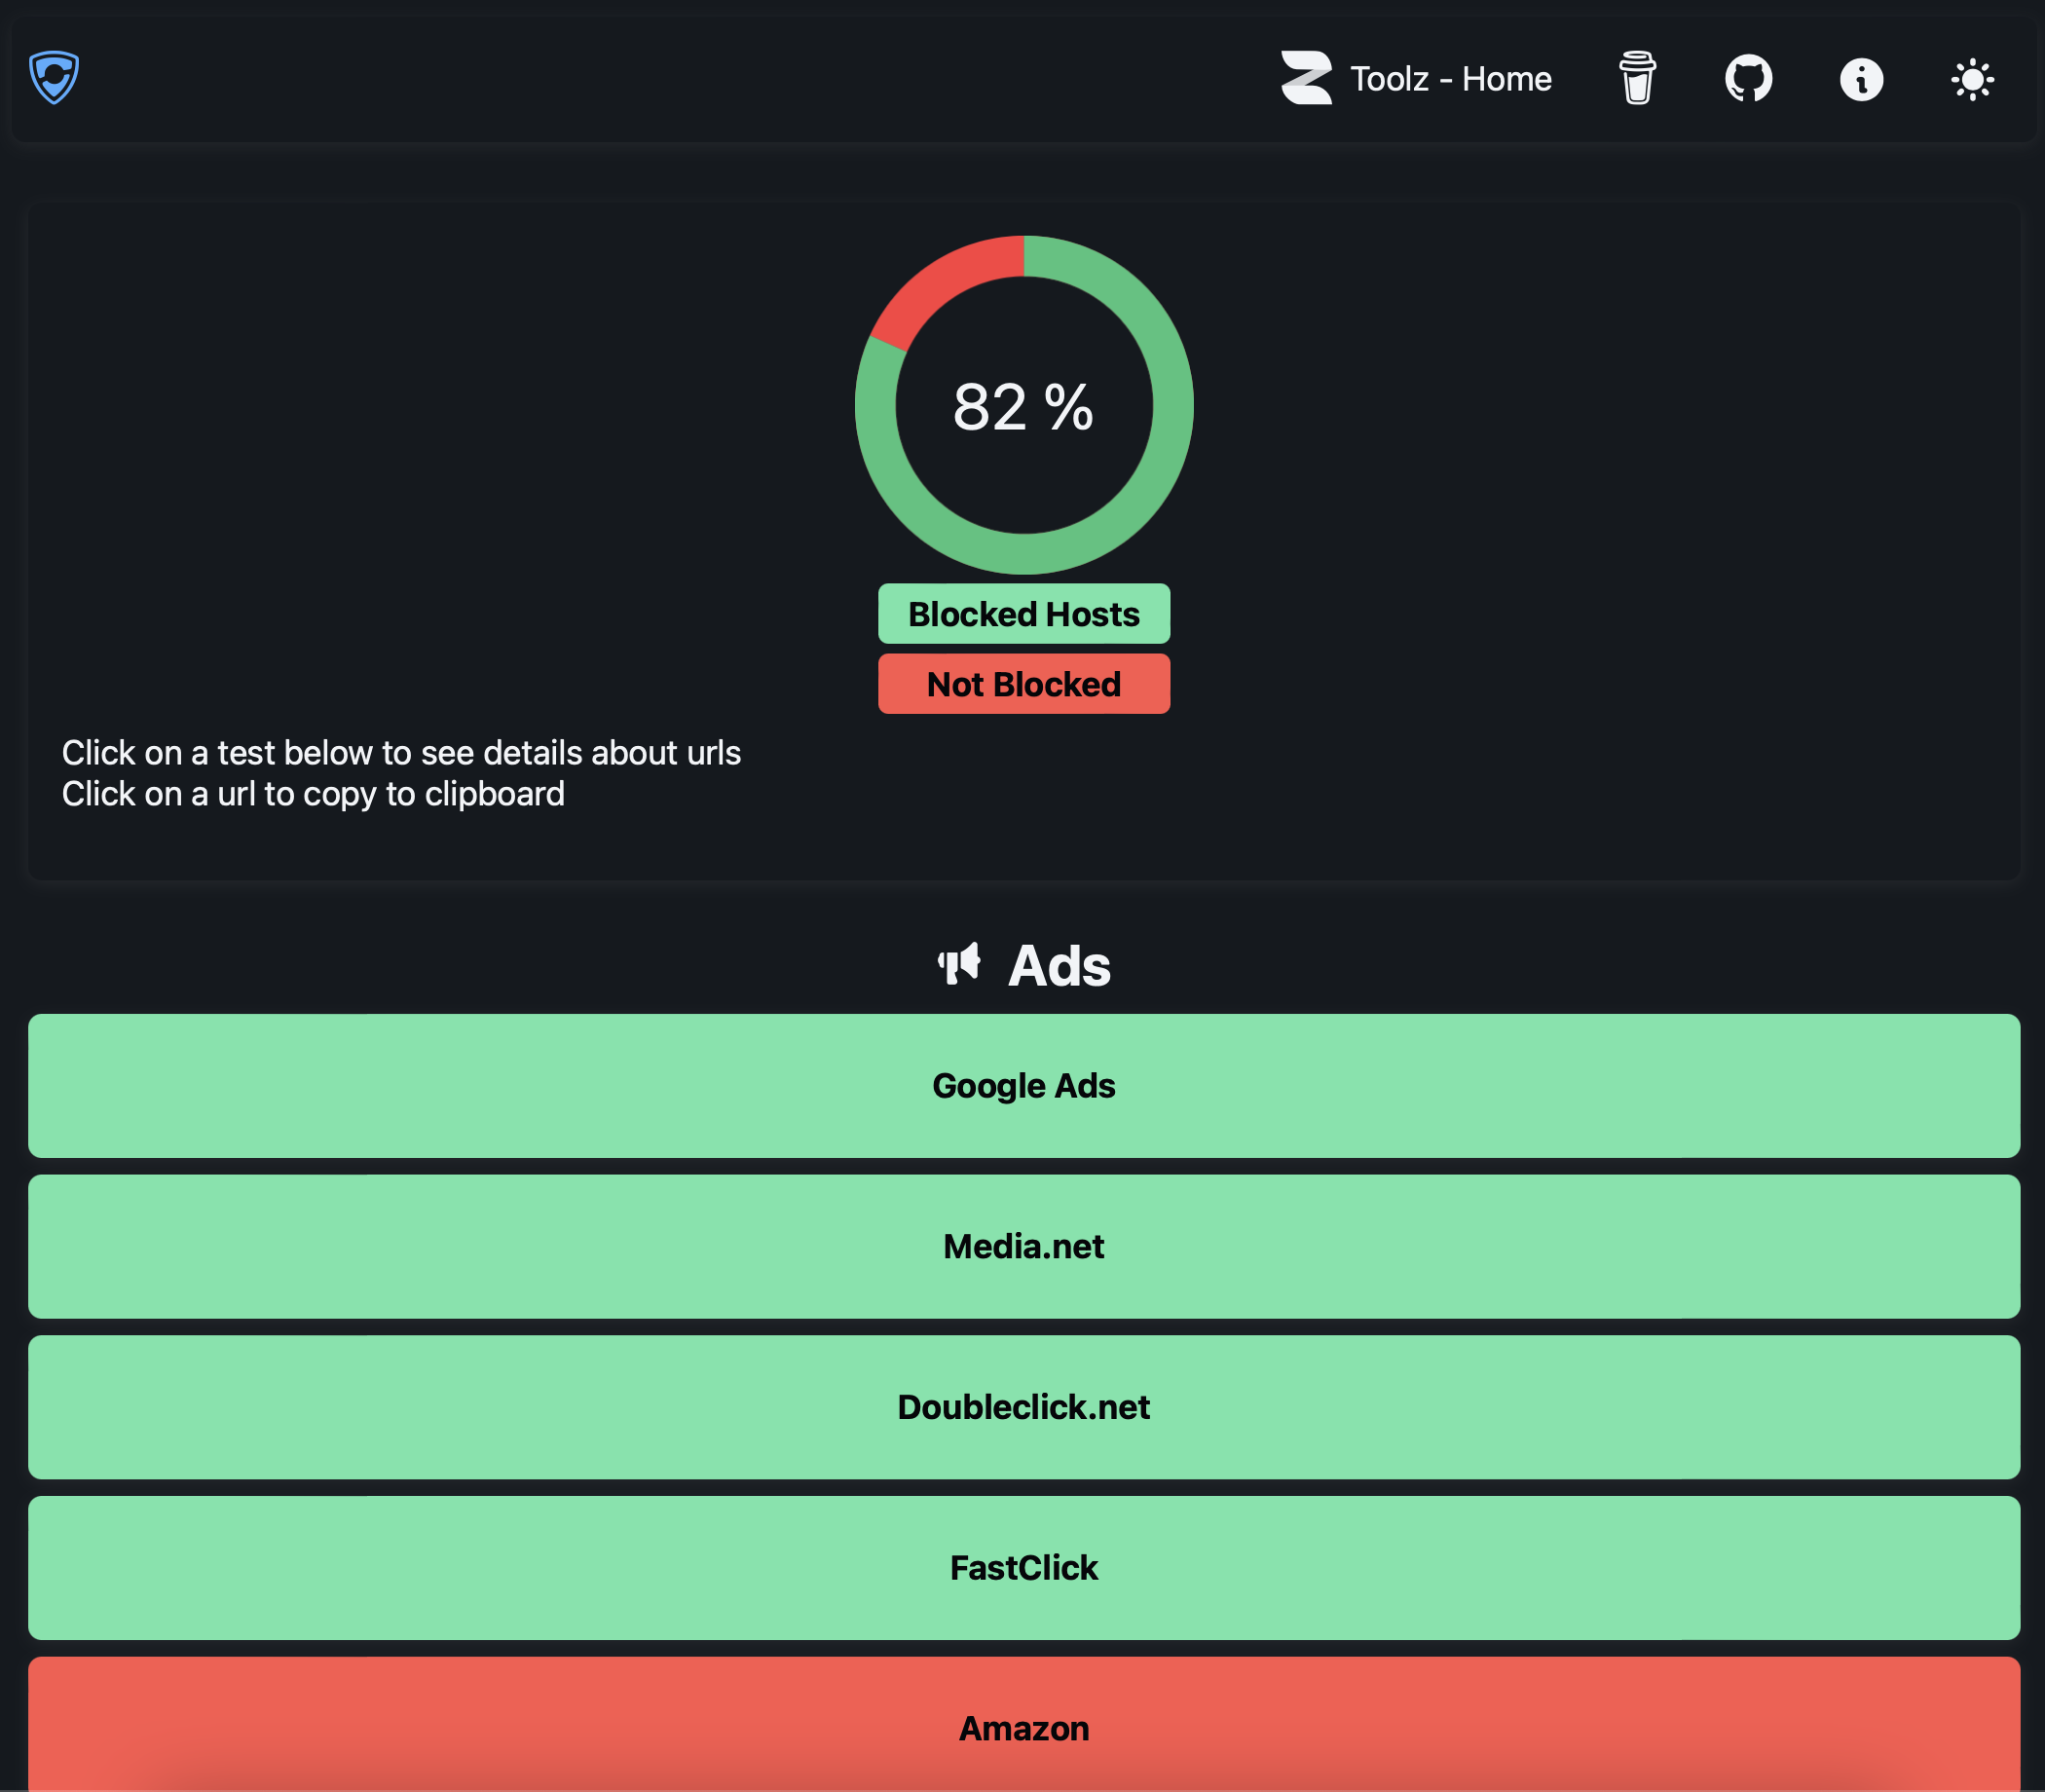
Task: Toggle the Blocked Hosts legend label
Action: click(1023, 613)
